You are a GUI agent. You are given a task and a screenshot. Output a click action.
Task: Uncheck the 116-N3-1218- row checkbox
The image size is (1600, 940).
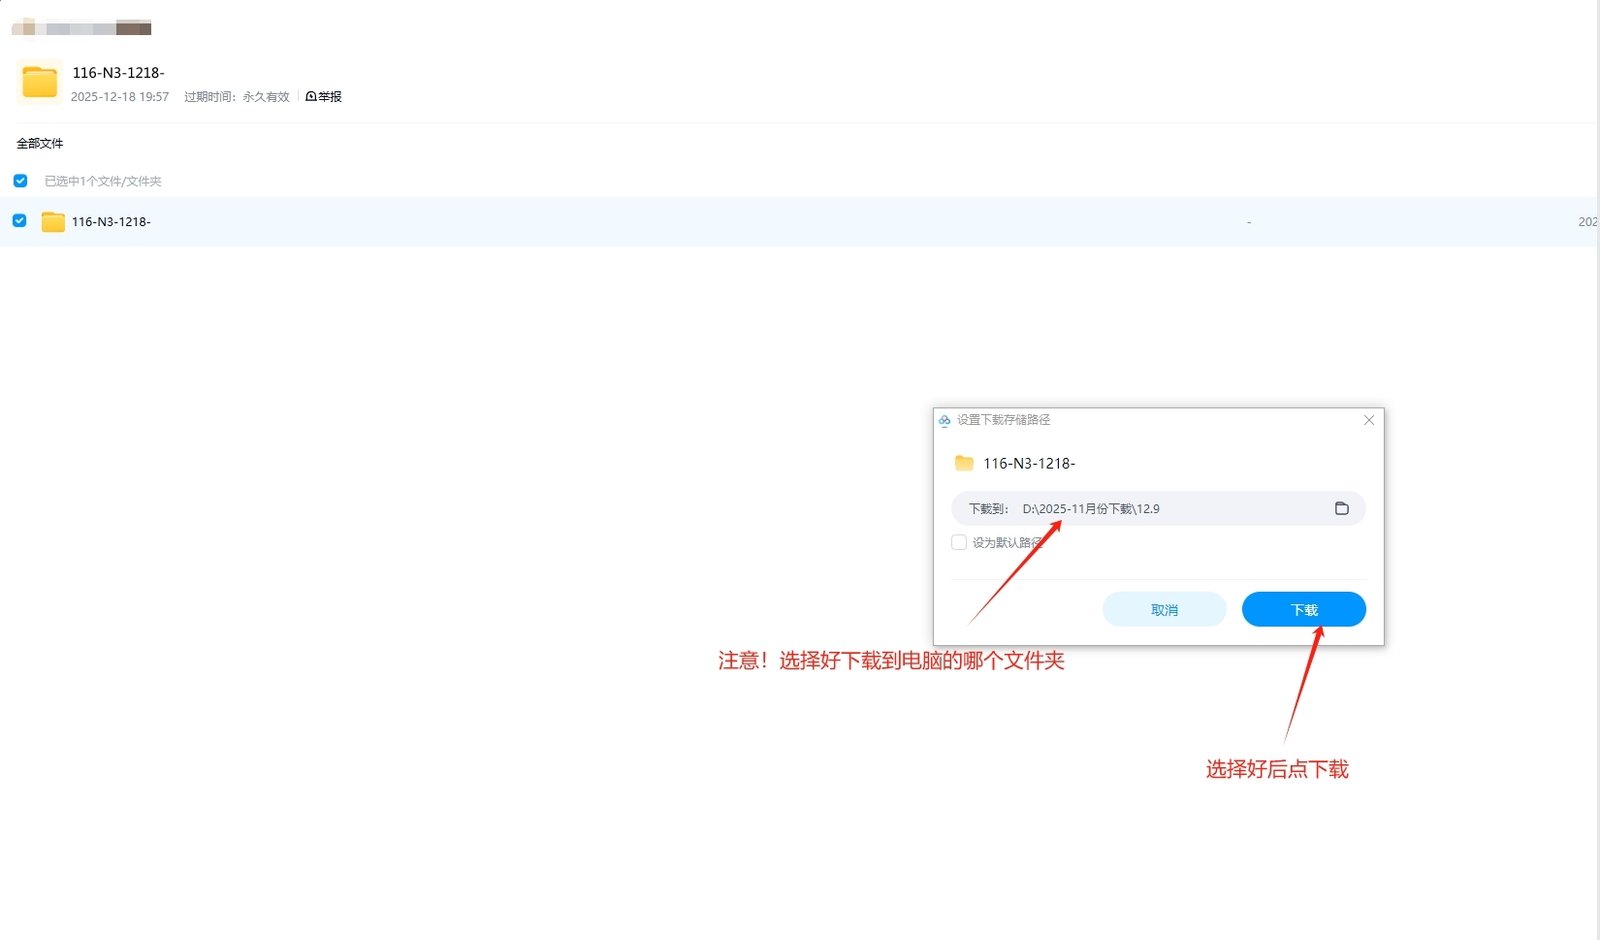(20, 221)
